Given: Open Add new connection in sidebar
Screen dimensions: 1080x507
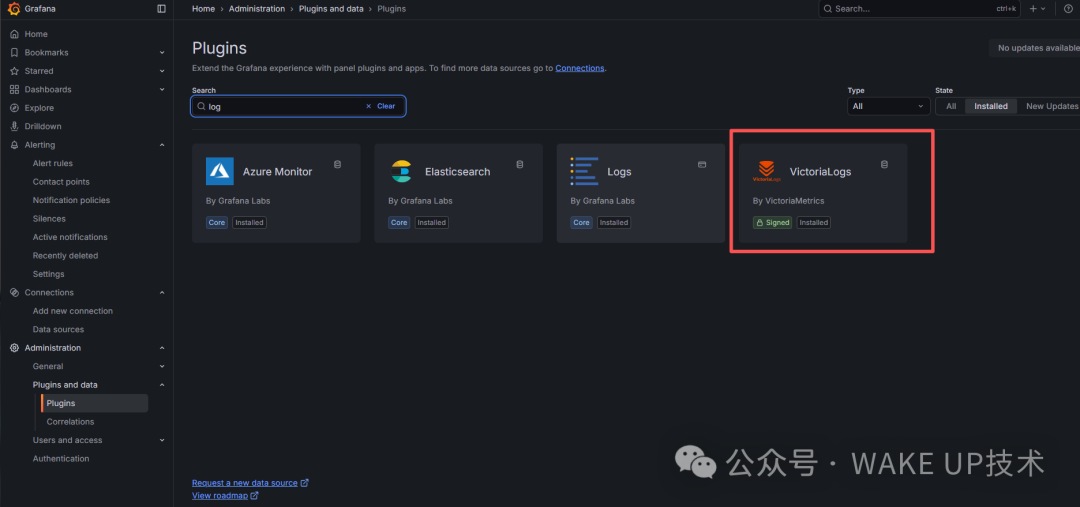Looking at the screenshot, I should tap(72, 311).
